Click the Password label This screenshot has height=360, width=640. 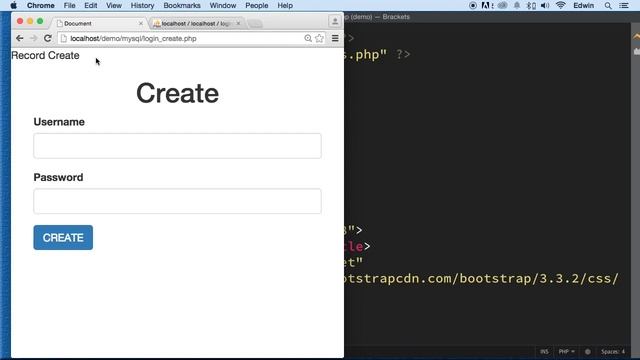point(58,178)
